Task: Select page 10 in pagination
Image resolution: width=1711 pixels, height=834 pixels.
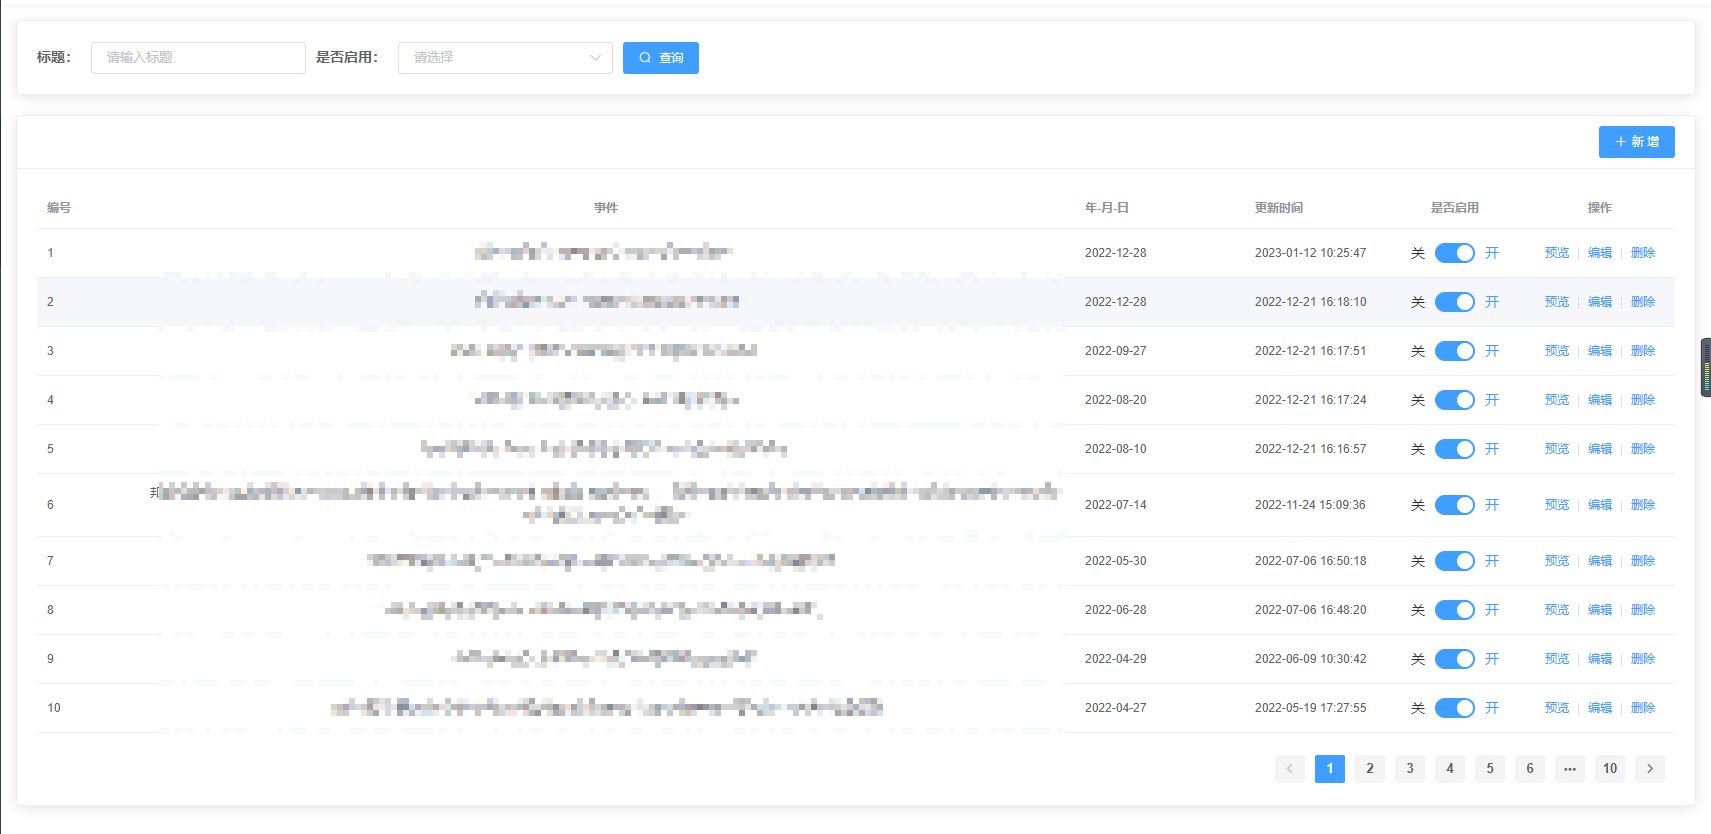Action: pyautogui.click(x=1610, y=769)
